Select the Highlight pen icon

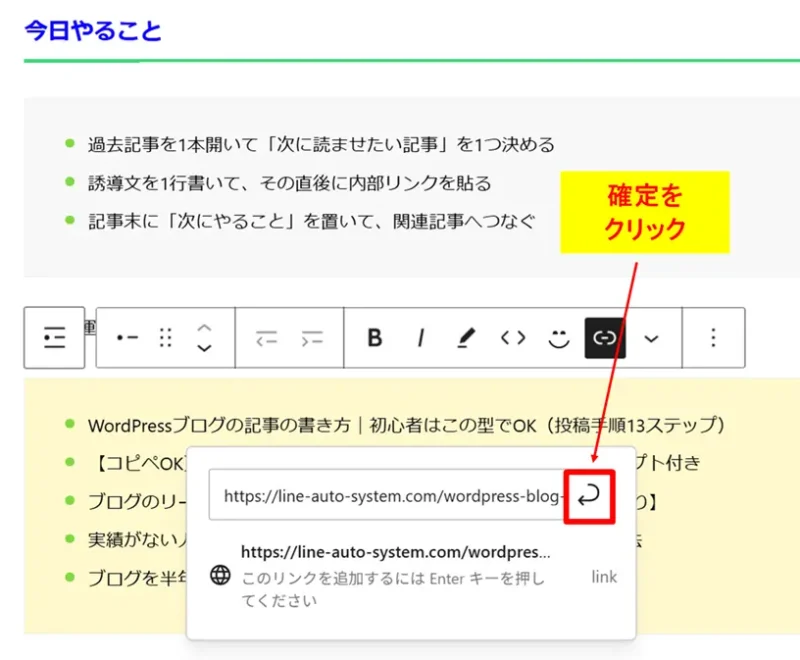coord(465,338)
